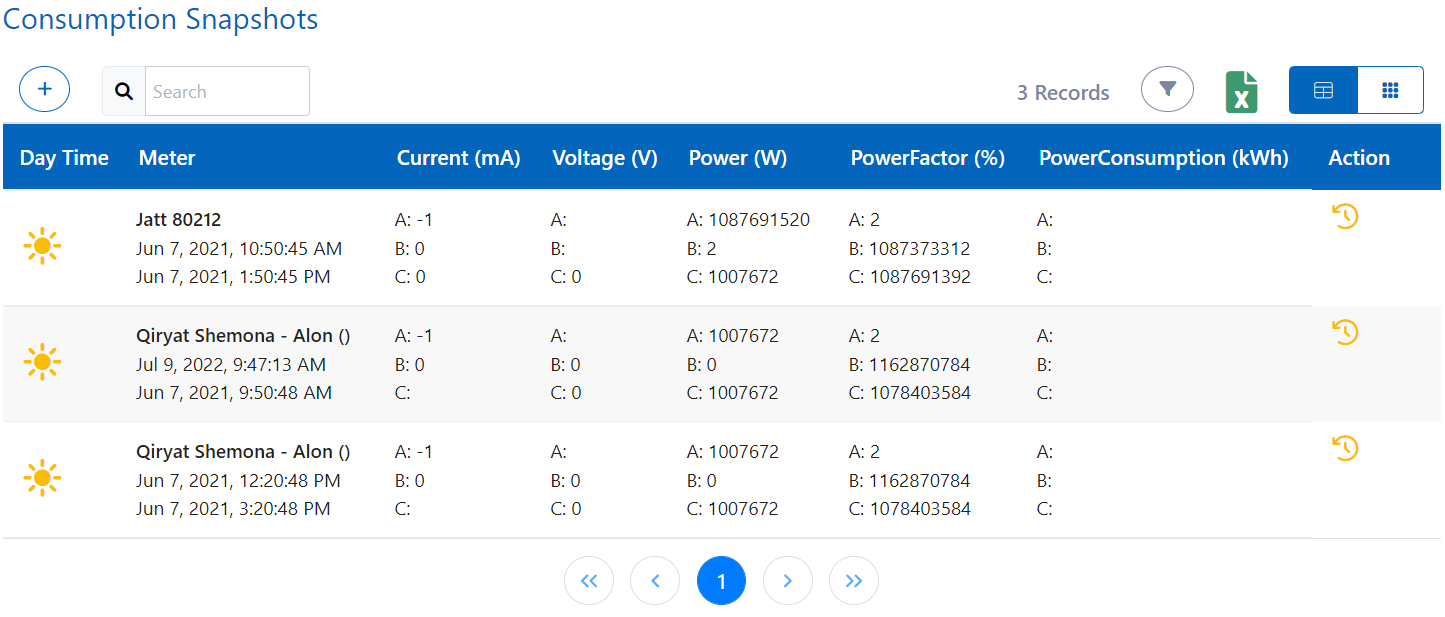Focus the Search input field
The image size is (1445, 617).
point(227,92)
